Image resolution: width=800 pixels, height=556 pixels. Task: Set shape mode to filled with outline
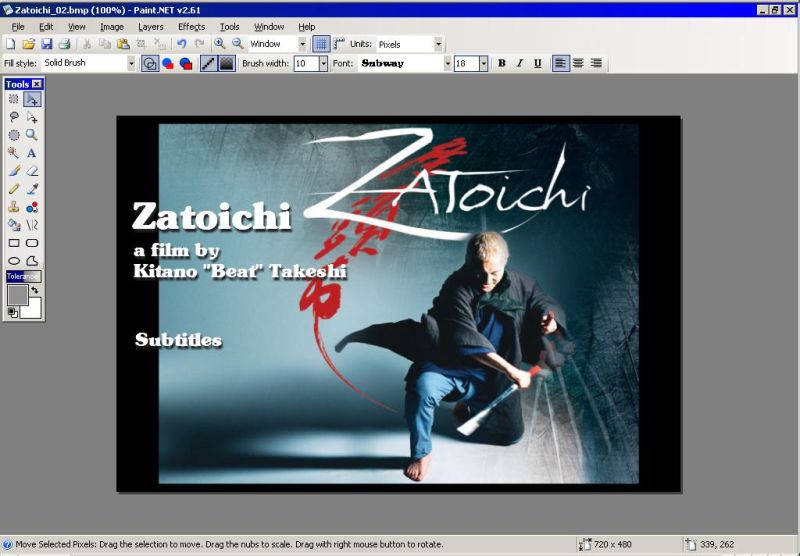(x=186, y=63)
